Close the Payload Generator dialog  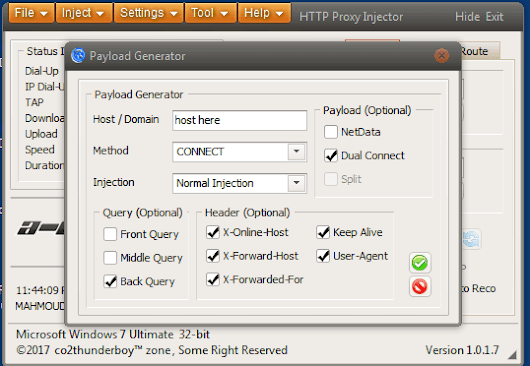[x=441, y=56]
